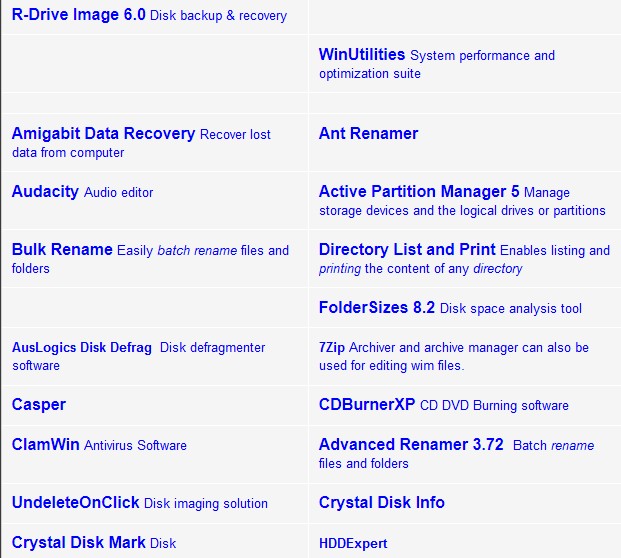
Task: Click 'Disk defragmenter' description text
Action: [x=212, y=347]
